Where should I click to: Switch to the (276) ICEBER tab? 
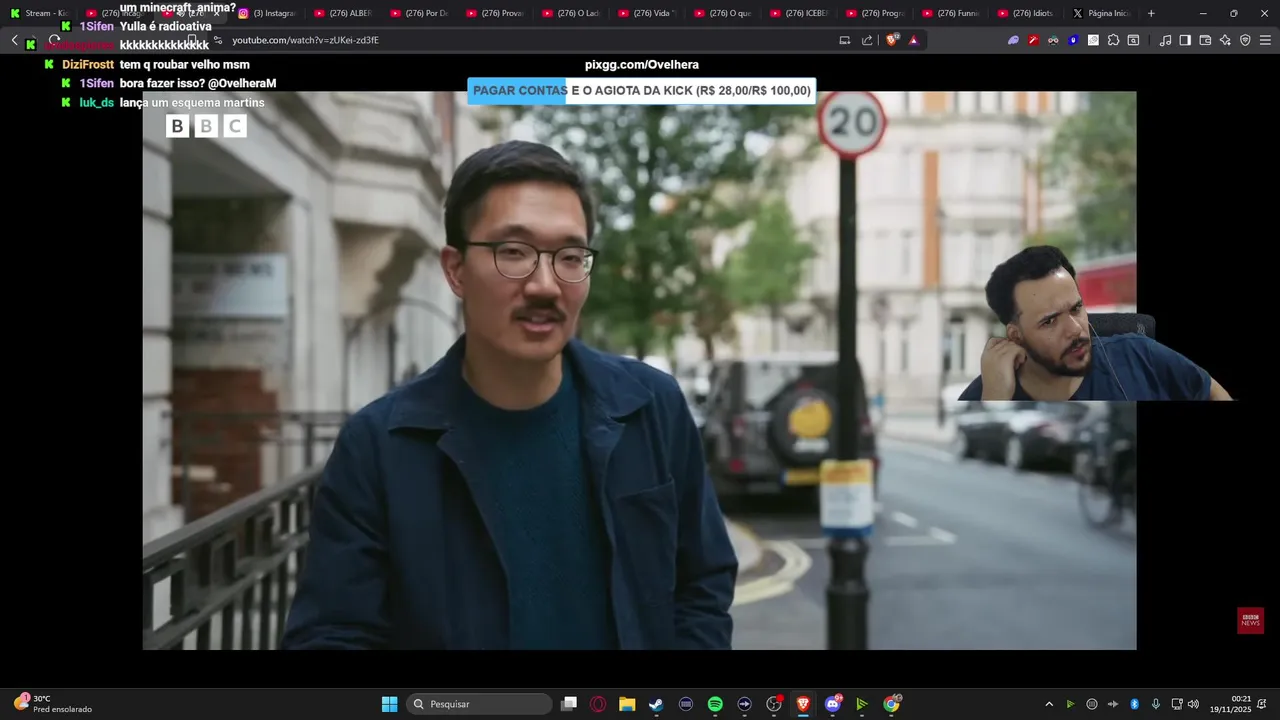[x=798, y=13]
